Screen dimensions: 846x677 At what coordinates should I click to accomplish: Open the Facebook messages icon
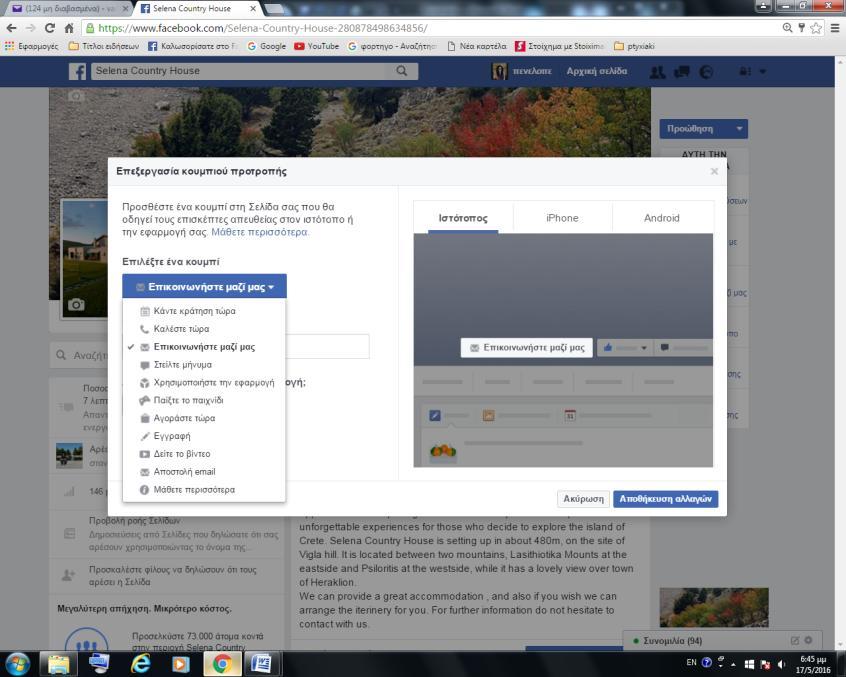(682, 72)
